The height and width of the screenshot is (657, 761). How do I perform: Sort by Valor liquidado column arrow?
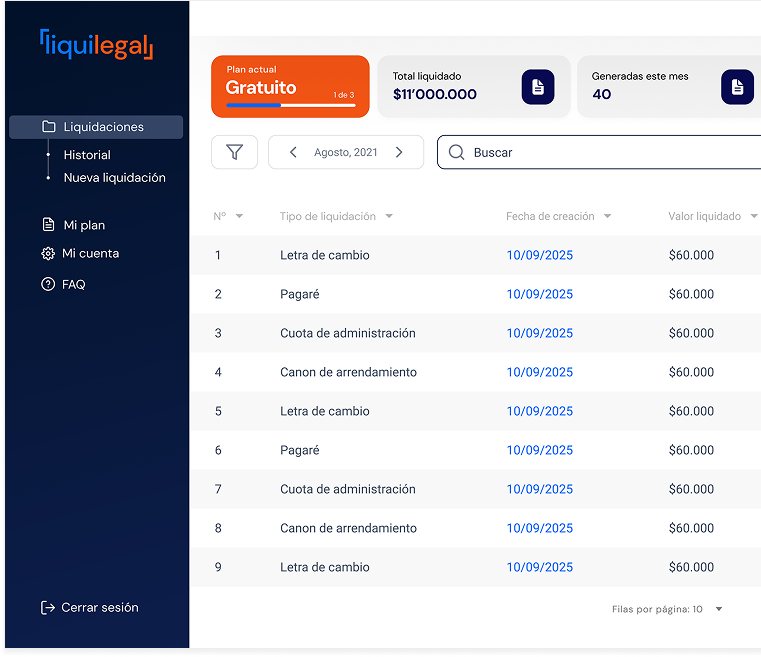pyautogui.click(x=754, y=216)
